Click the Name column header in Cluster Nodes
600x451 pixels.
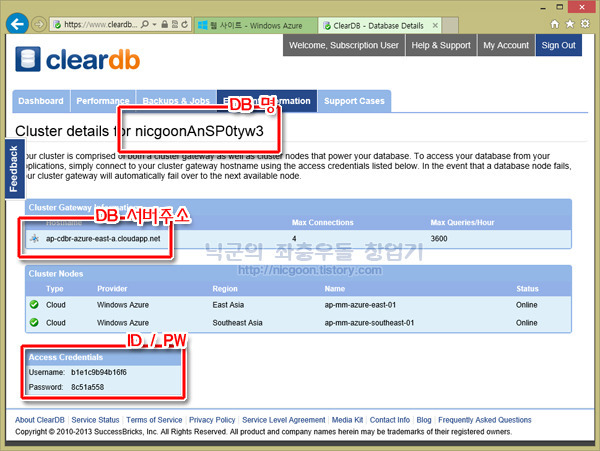[x=335, y=289]
